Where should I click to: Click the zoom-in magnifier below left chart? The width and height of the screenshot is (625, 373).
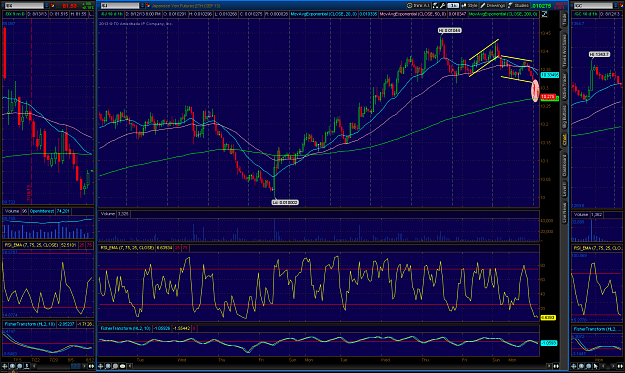point(12,366)
